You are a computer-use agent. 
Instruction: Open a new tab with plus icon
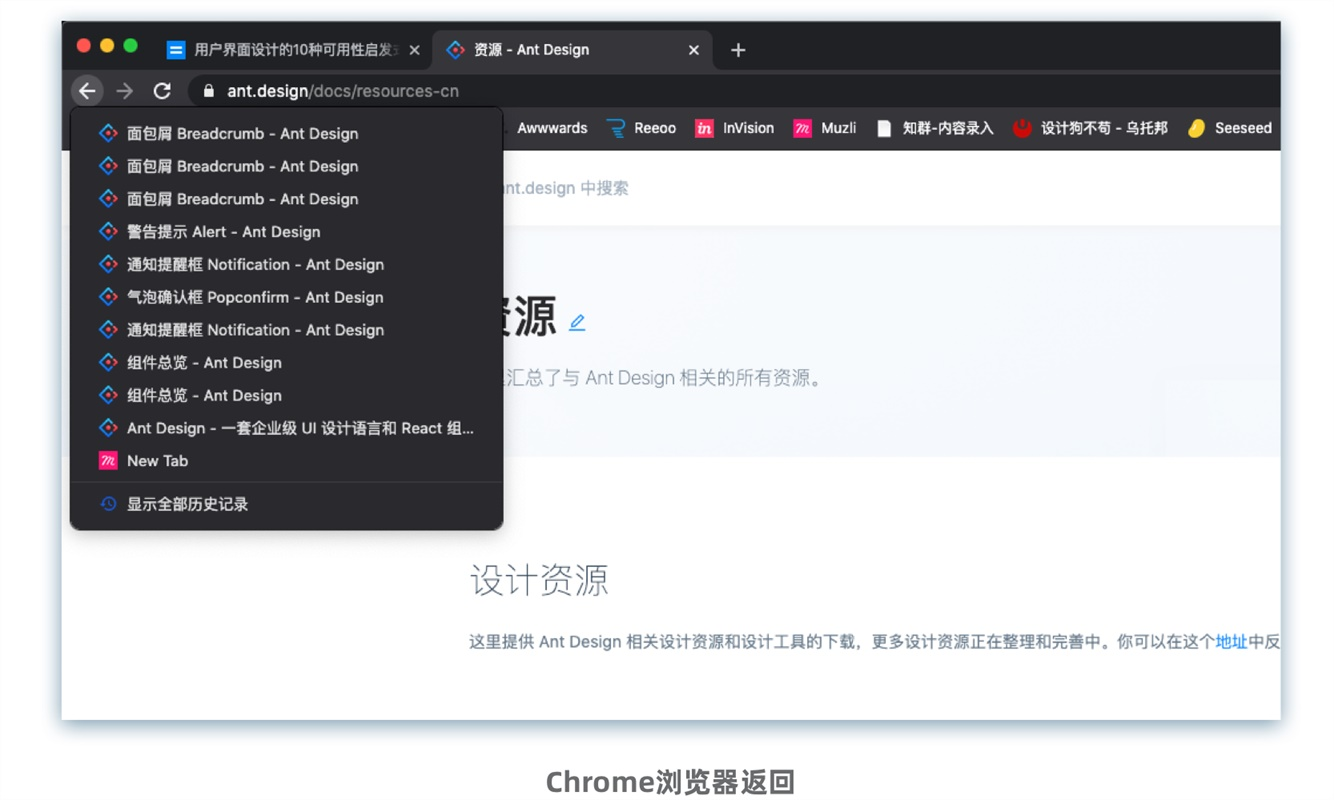[738, 50]
